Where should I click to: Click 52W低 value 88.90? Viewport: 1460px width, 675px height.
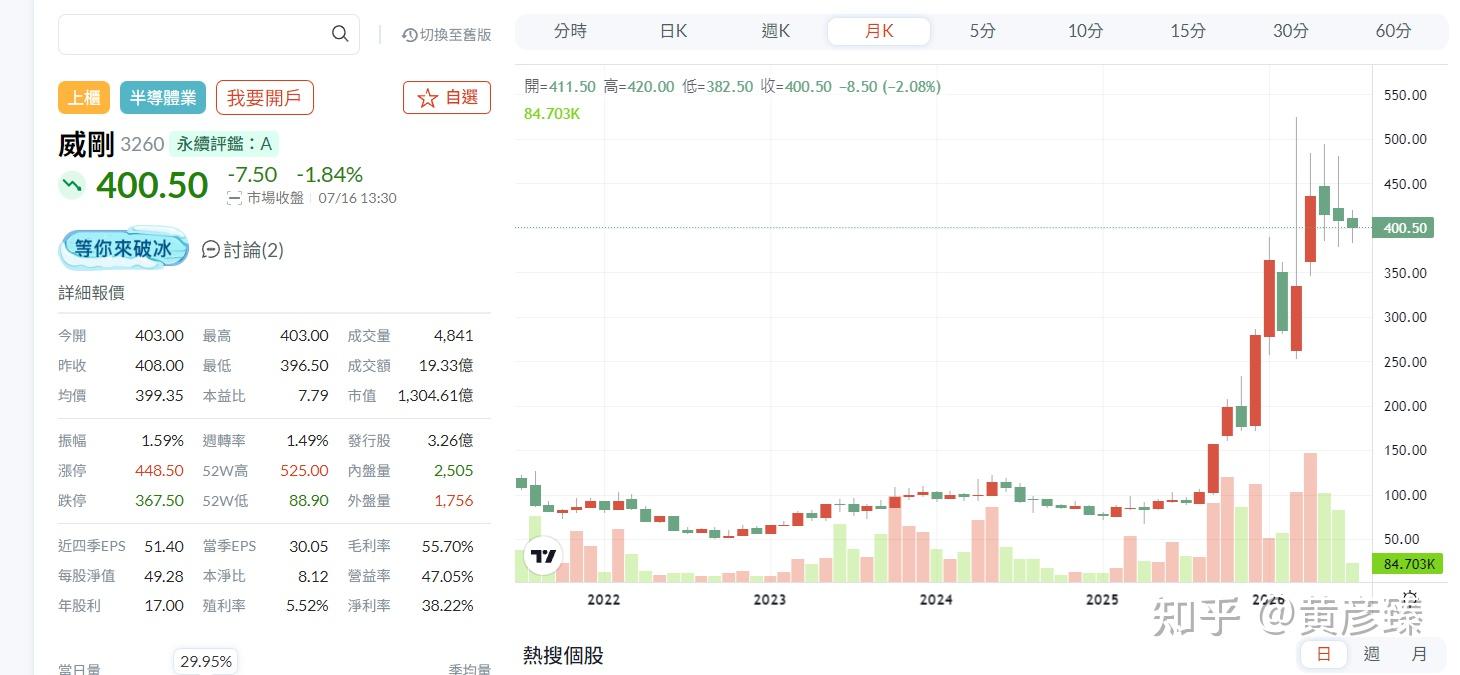tap(308, 500)
